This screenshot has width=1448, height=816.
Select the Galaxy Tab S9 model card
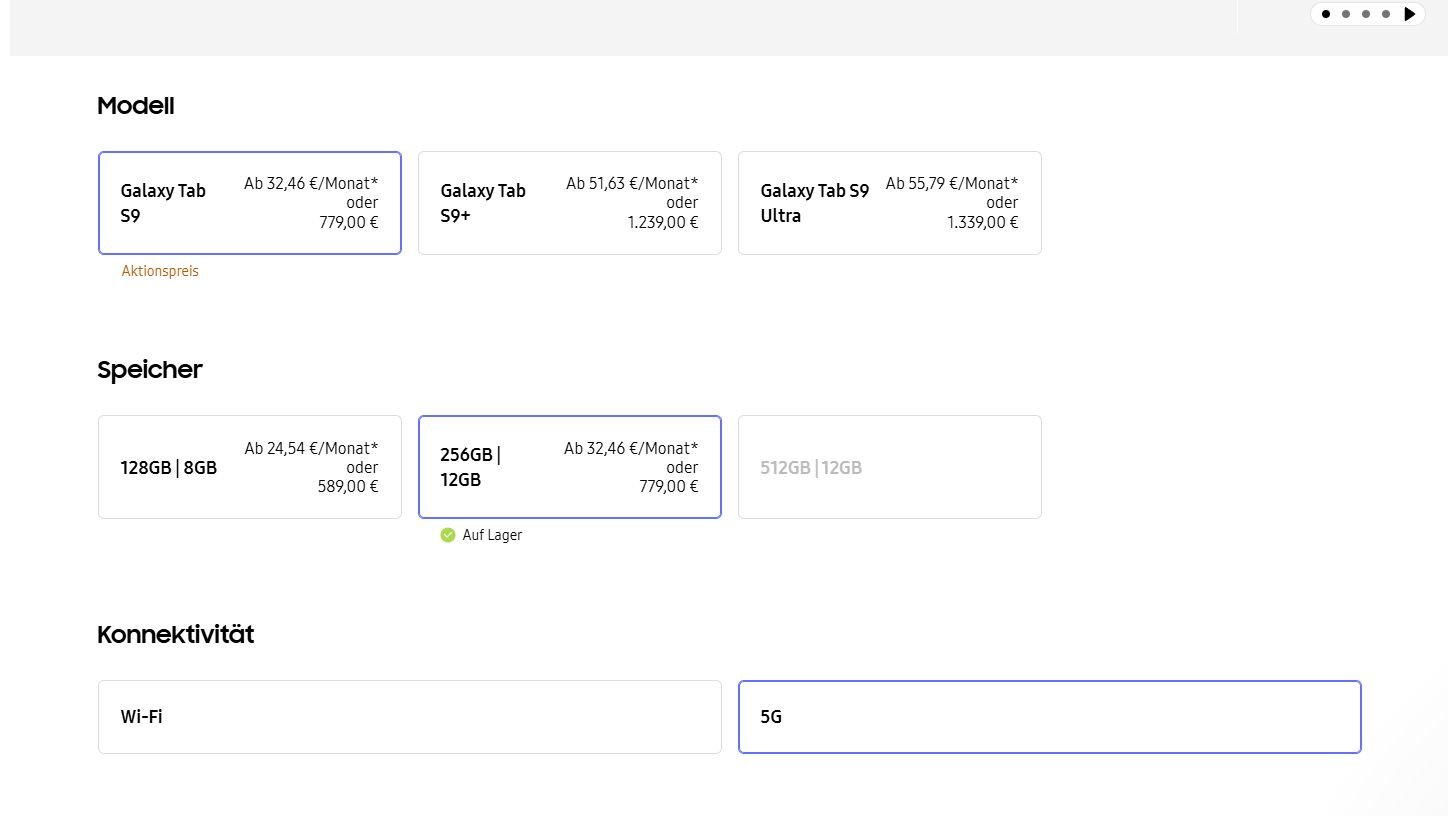250,203
